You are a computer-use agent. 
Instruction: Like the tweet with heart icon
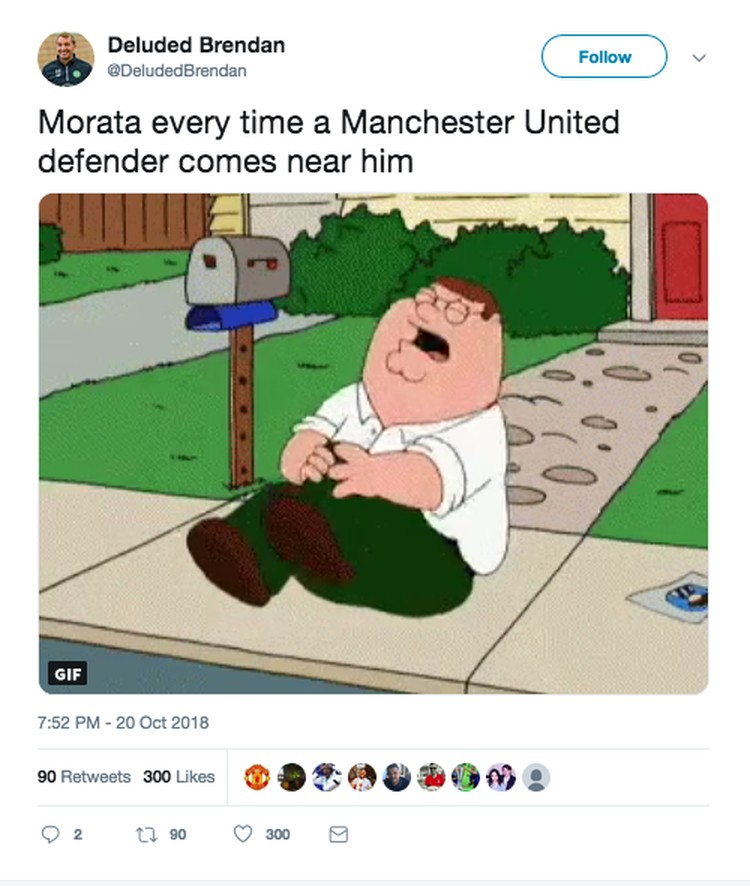pos(243,834)
